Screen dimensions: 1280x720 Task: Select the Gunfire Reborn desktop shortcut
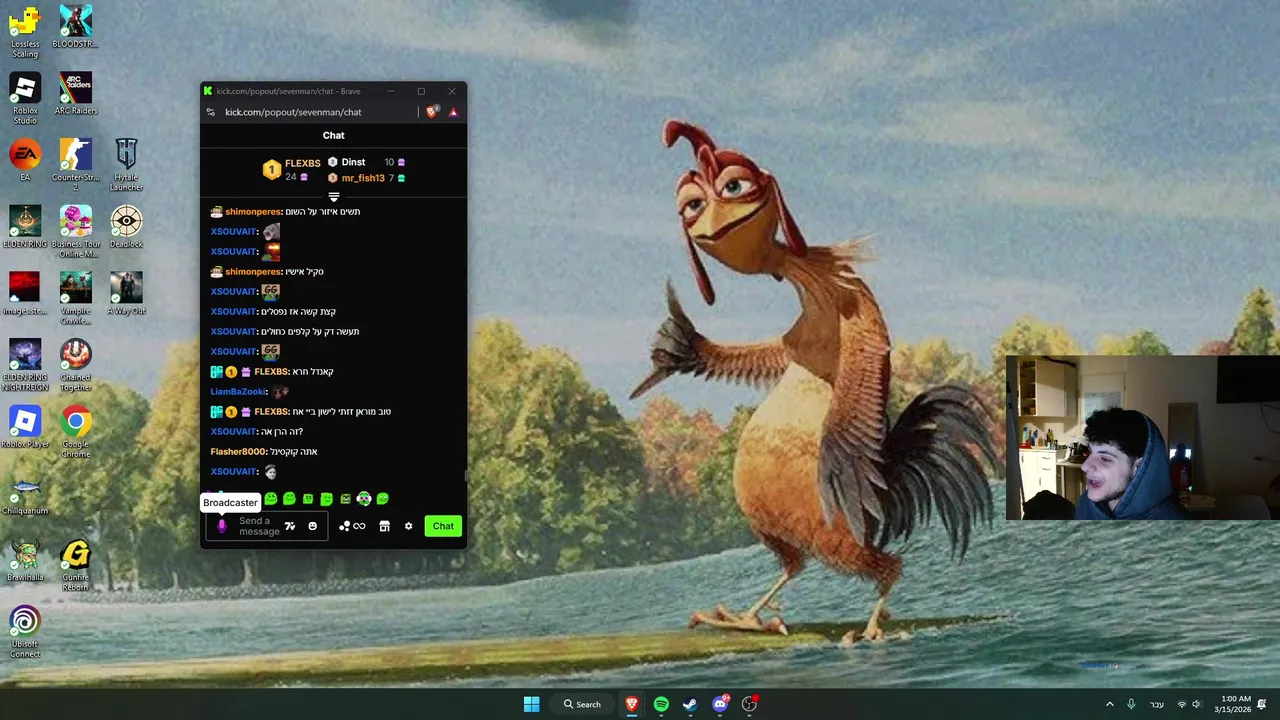point(75,566)
